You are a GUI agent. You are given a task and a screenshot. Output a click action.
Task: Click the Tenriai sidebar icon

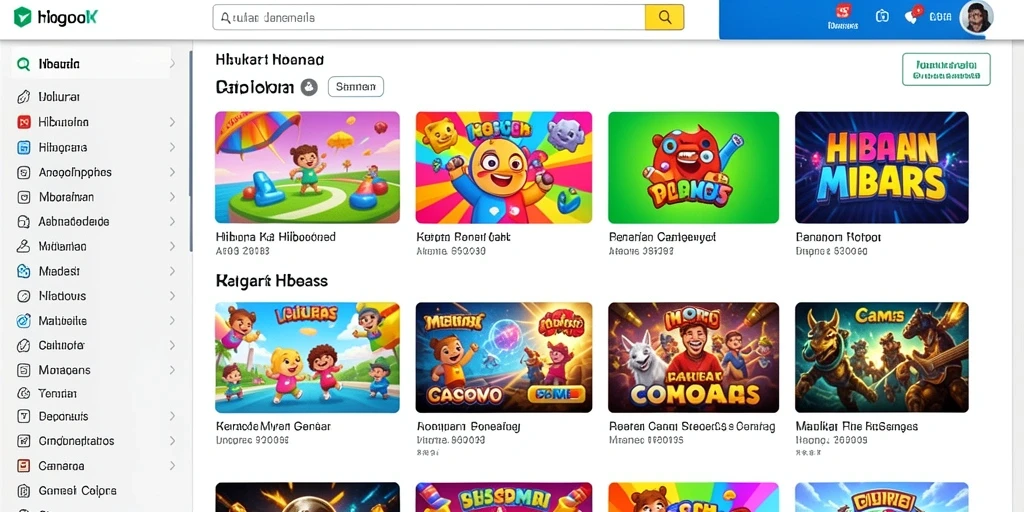[x=24, y=394]
